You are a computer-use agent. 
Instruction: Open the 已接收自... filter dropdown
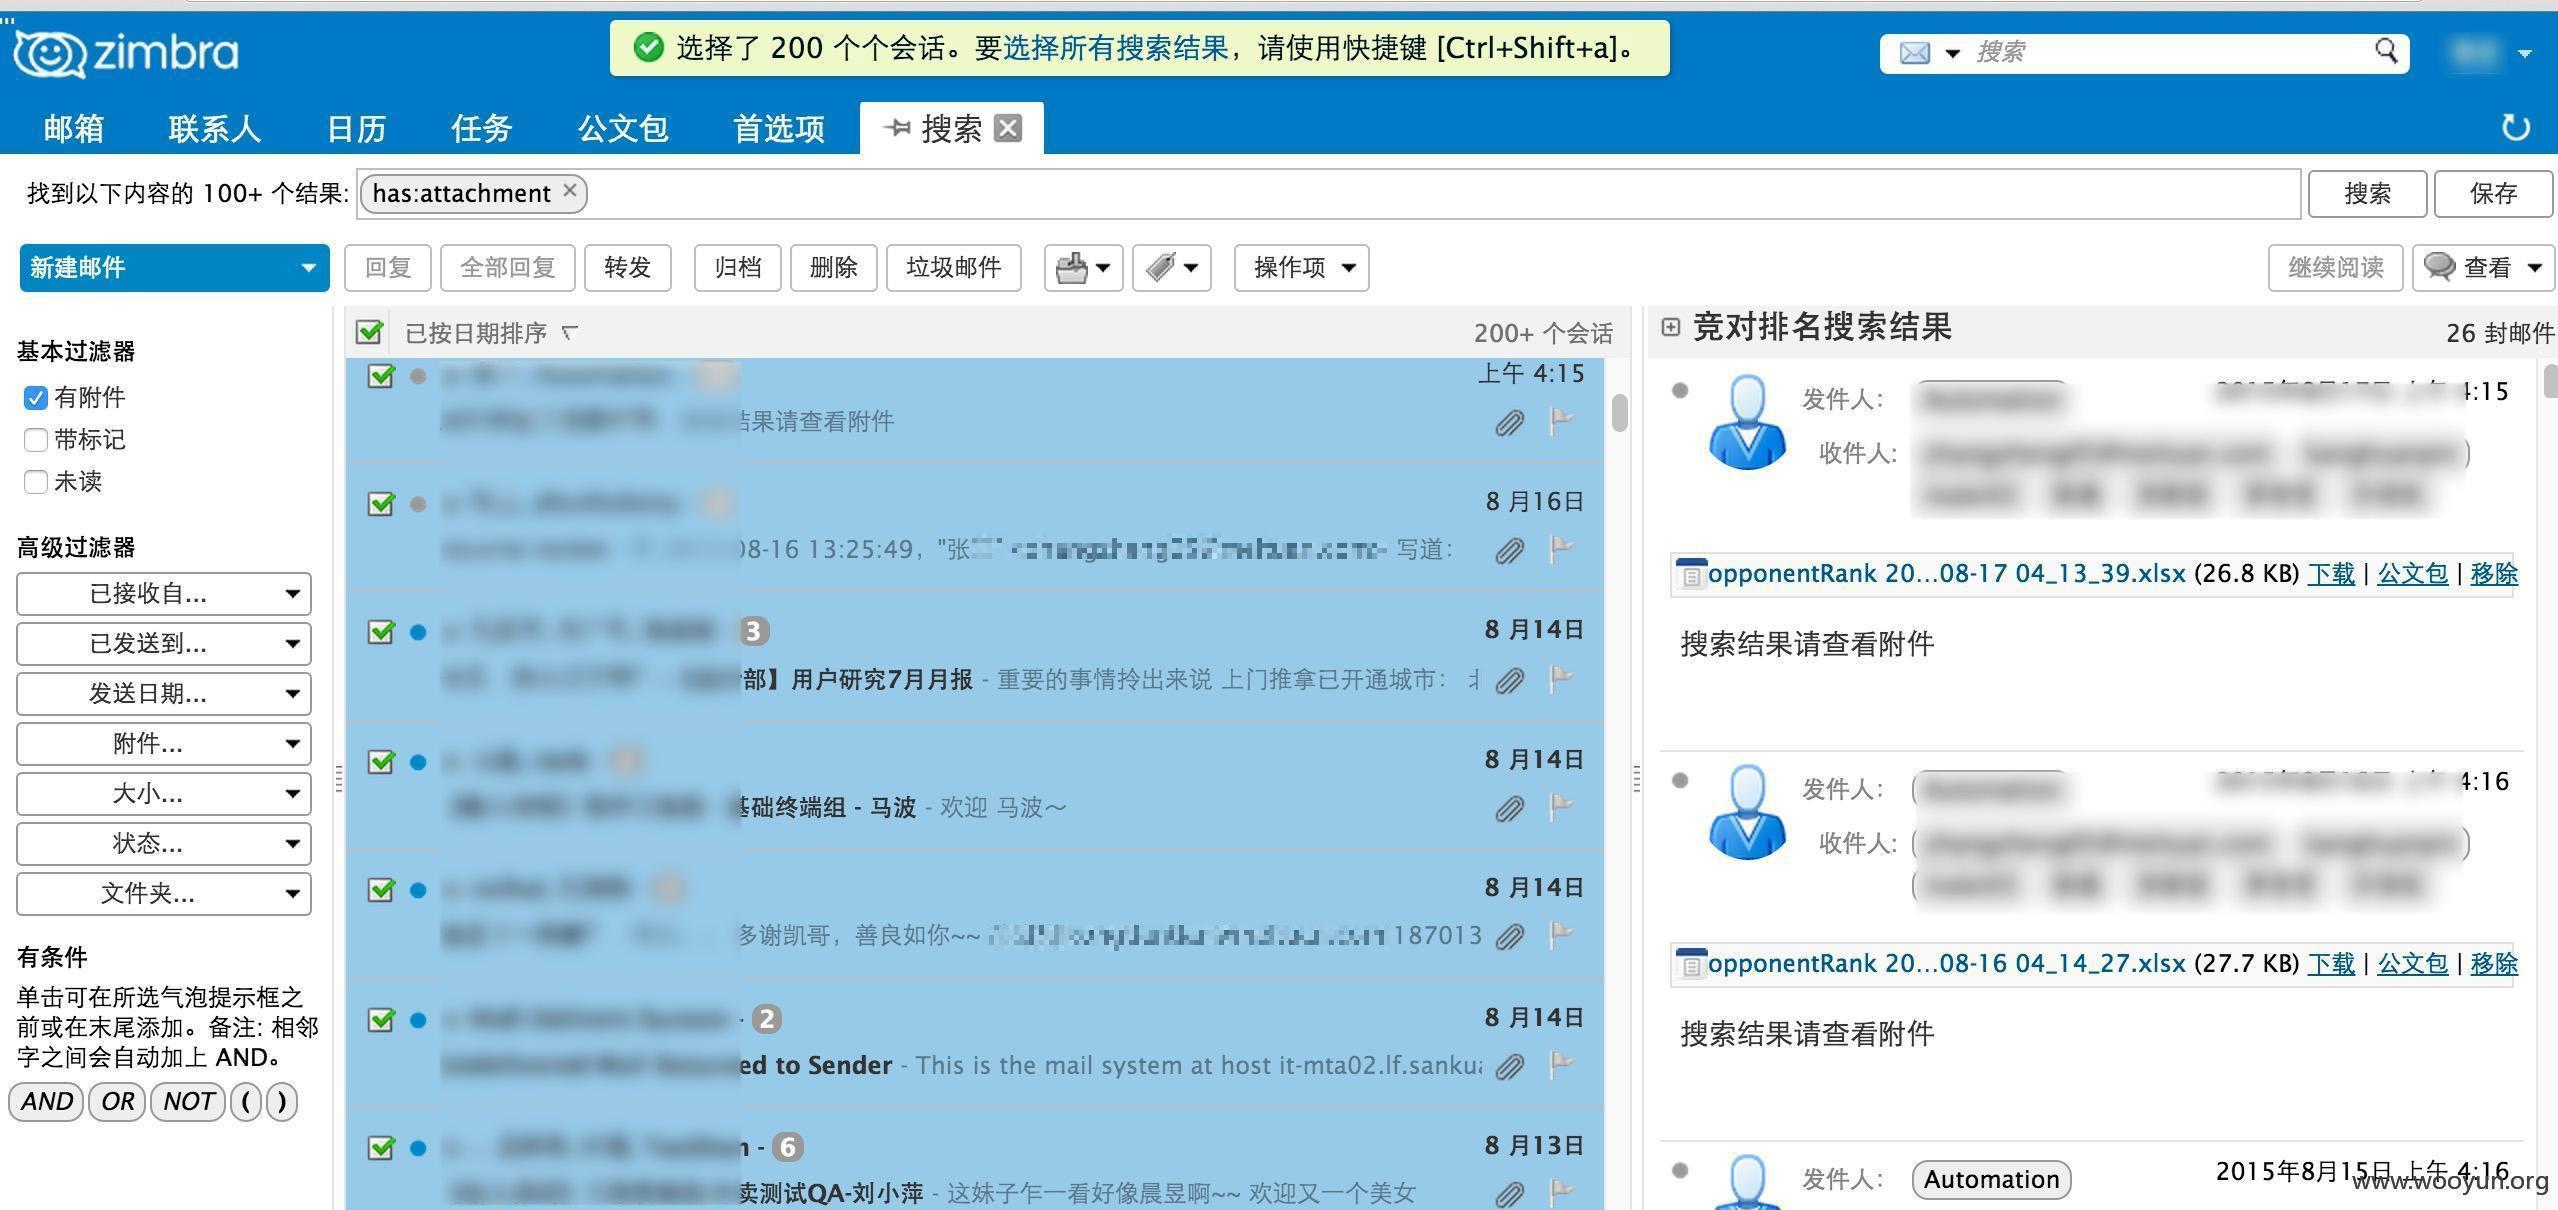pos(164,594)
